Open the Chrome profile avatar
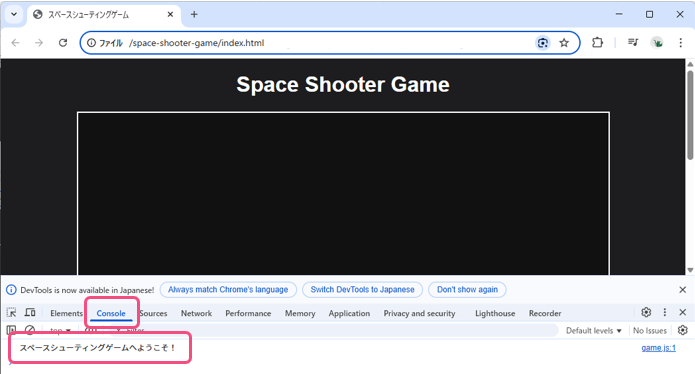Screen dimensions: 695x374 click(x=657, y=43)
